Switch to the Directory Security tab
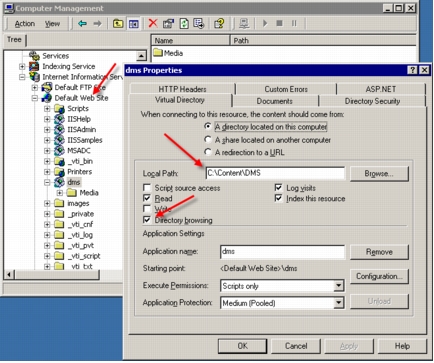Screen dimensions: 434x363 pyautogui.click(x=372, y=101)
